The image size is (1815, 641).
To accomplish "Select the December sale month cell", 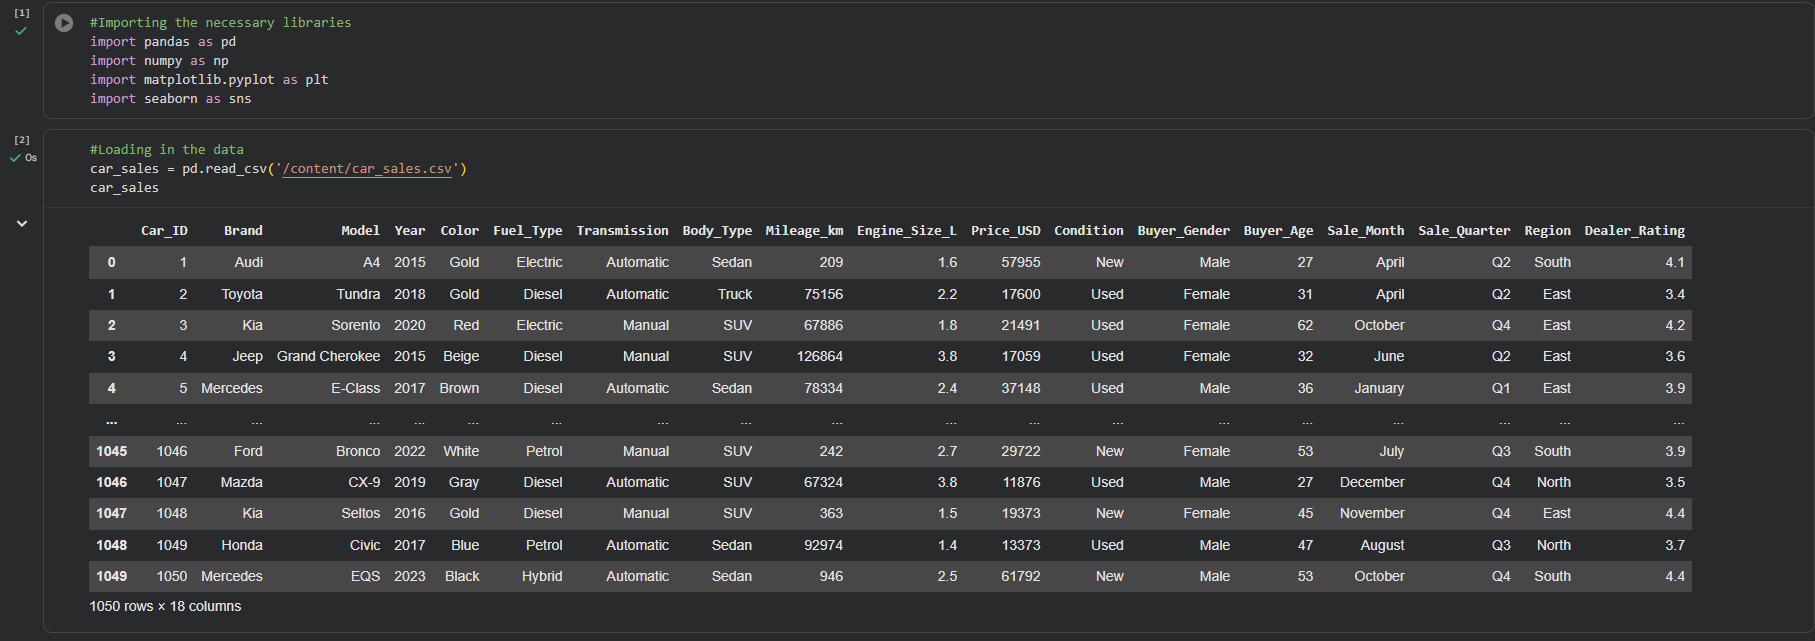I will (x=1372, y=482).
